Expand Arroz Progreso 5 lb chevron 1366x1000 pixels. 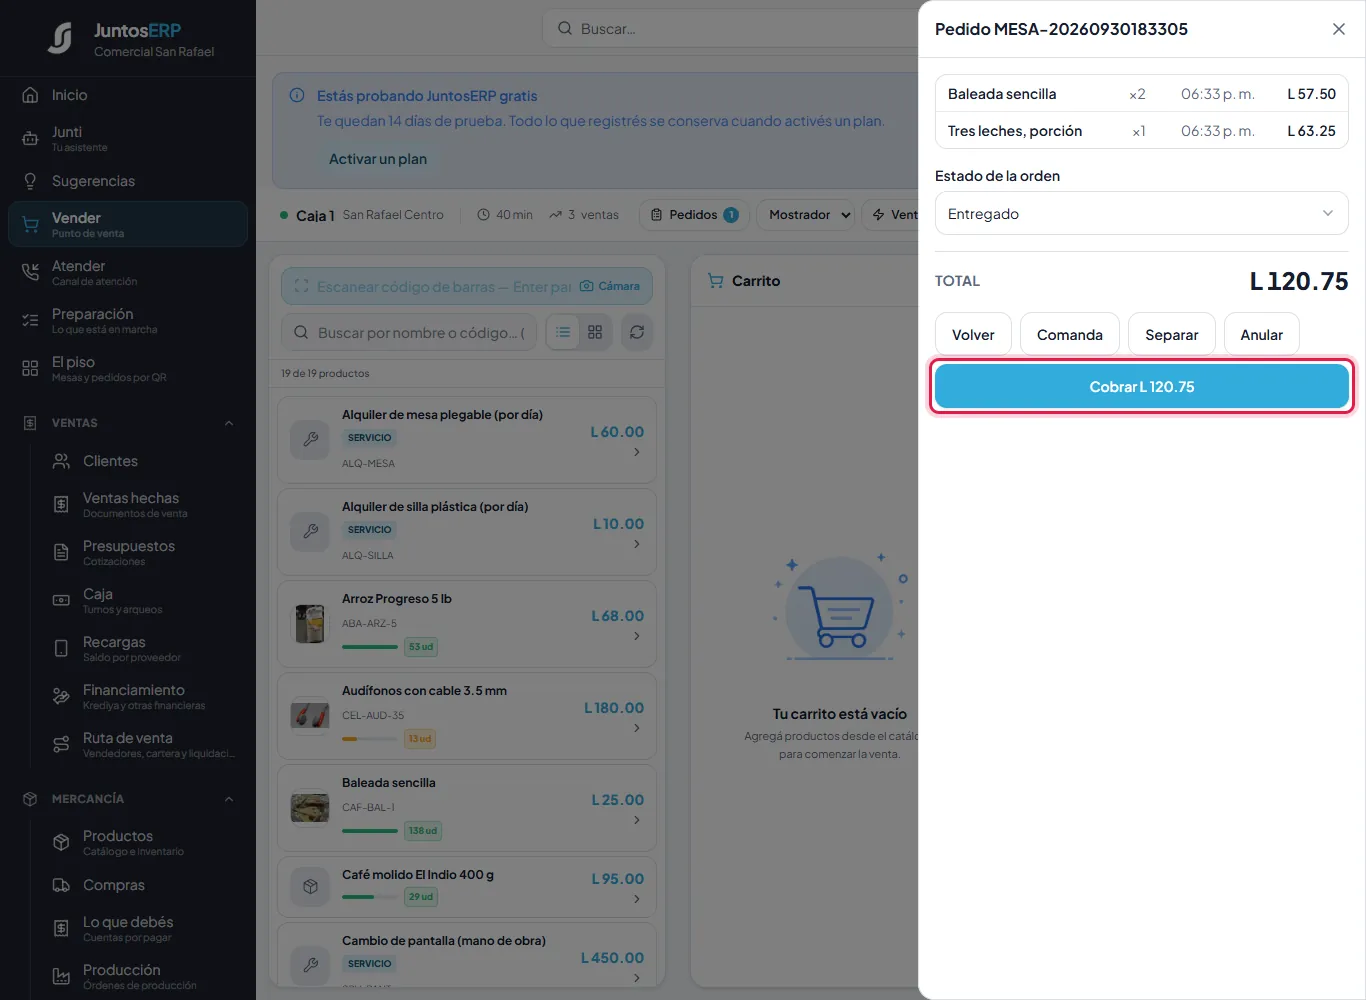point(637,636)
